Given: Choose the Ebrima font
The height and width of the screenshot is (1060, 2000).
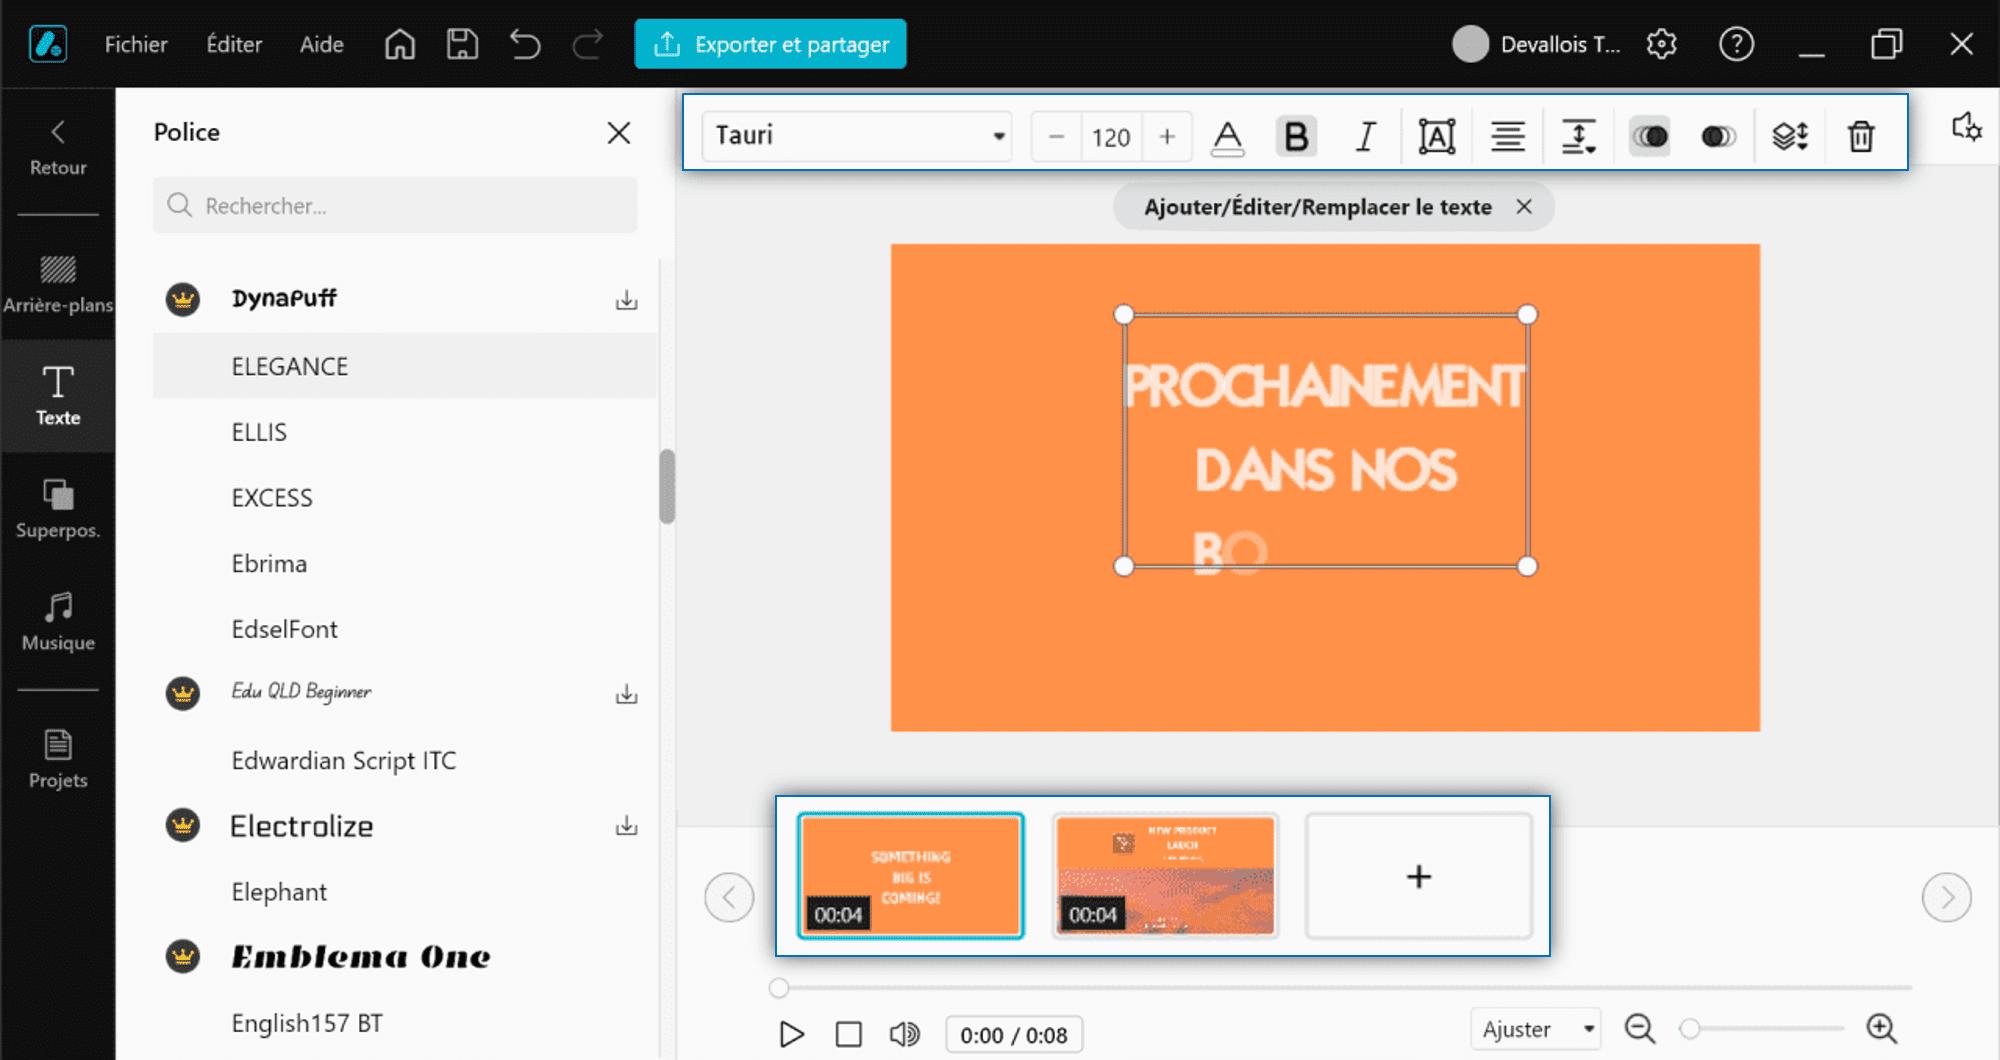Looking at the screenshot, I should (x=404, y=564).
